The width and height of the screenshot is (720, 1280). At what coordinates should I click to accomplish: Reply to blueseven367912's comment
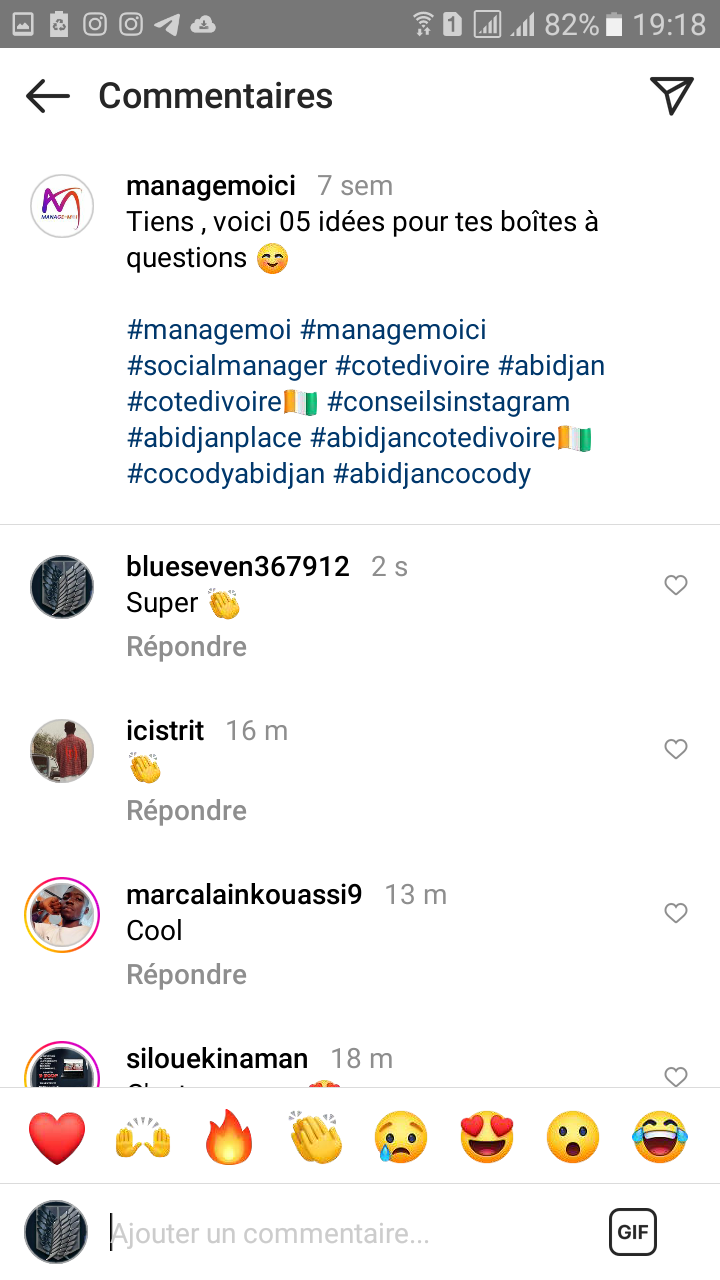[x=186, y=647]
